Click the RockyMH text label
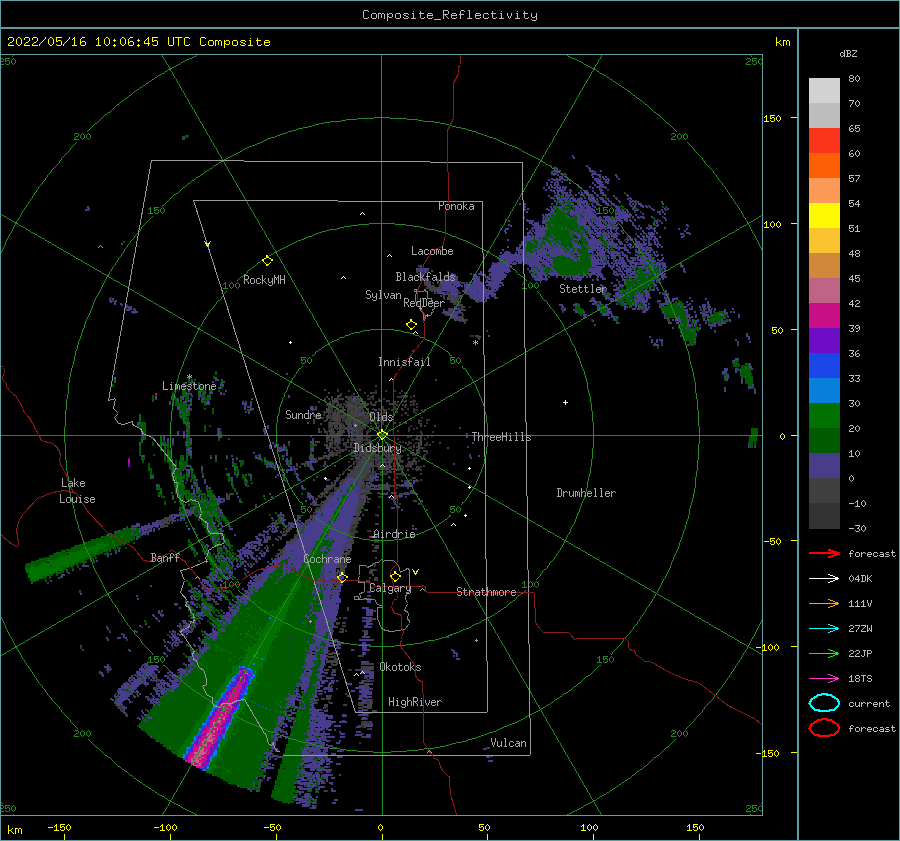The image size is (900, 841). (264, 280)
